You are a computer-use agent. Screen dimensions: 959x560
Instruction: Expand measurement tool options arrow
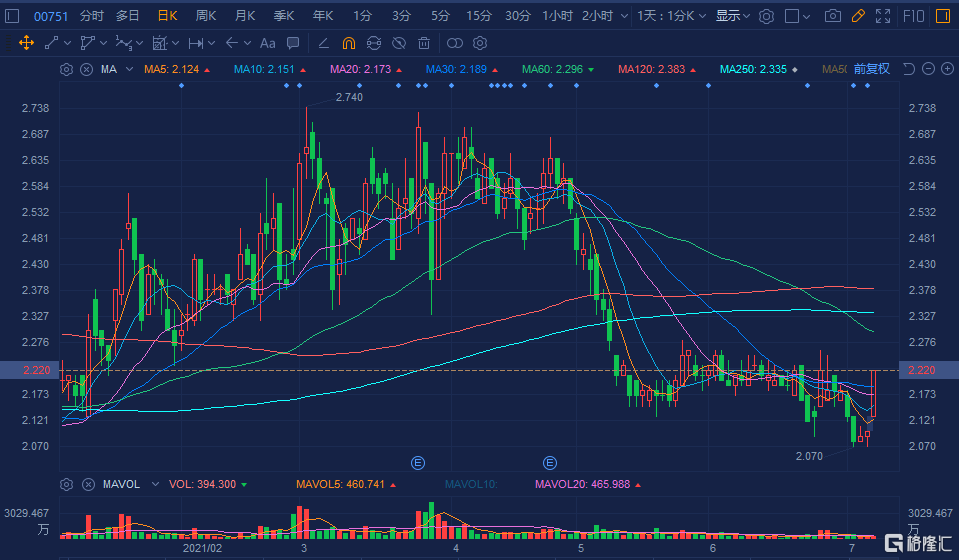tap(176, 43)
